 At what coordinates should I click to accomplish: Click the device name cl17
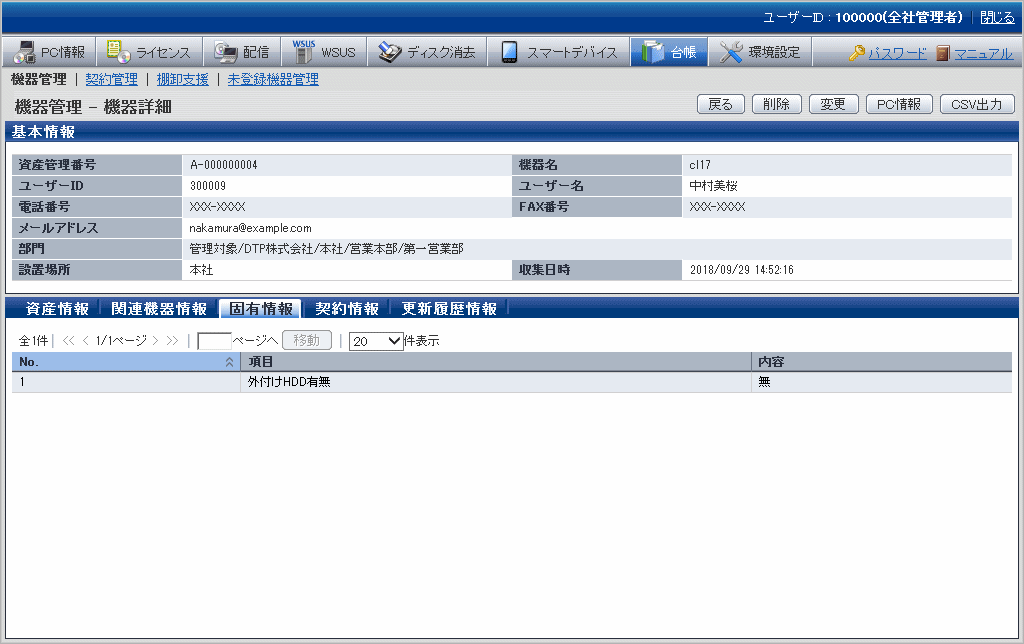click(699, 165)
